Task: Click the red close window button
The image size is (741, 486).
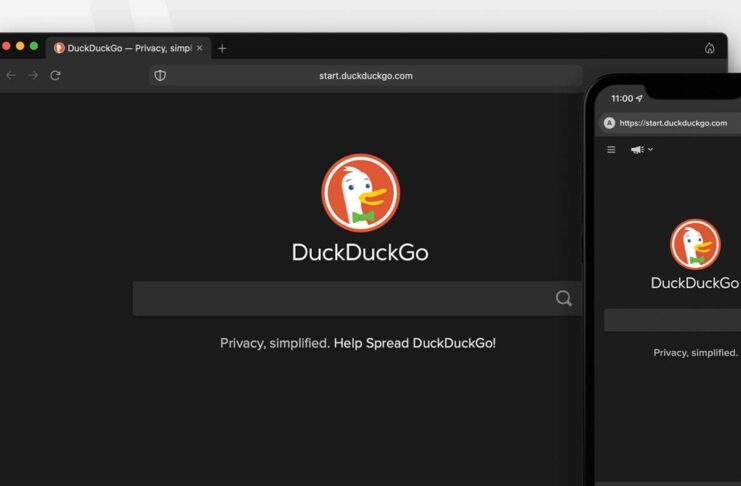Action: [x=6, y=46]
